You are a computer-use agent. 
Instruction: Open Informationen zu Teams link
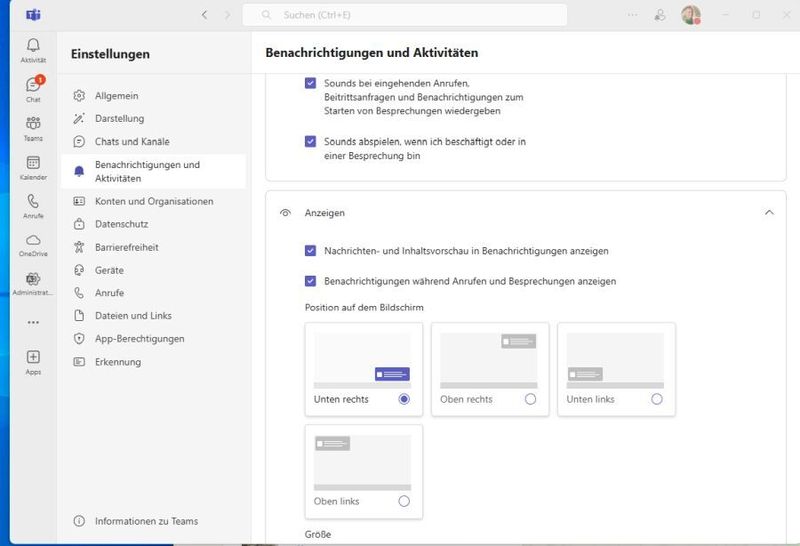tap(146, 521)
